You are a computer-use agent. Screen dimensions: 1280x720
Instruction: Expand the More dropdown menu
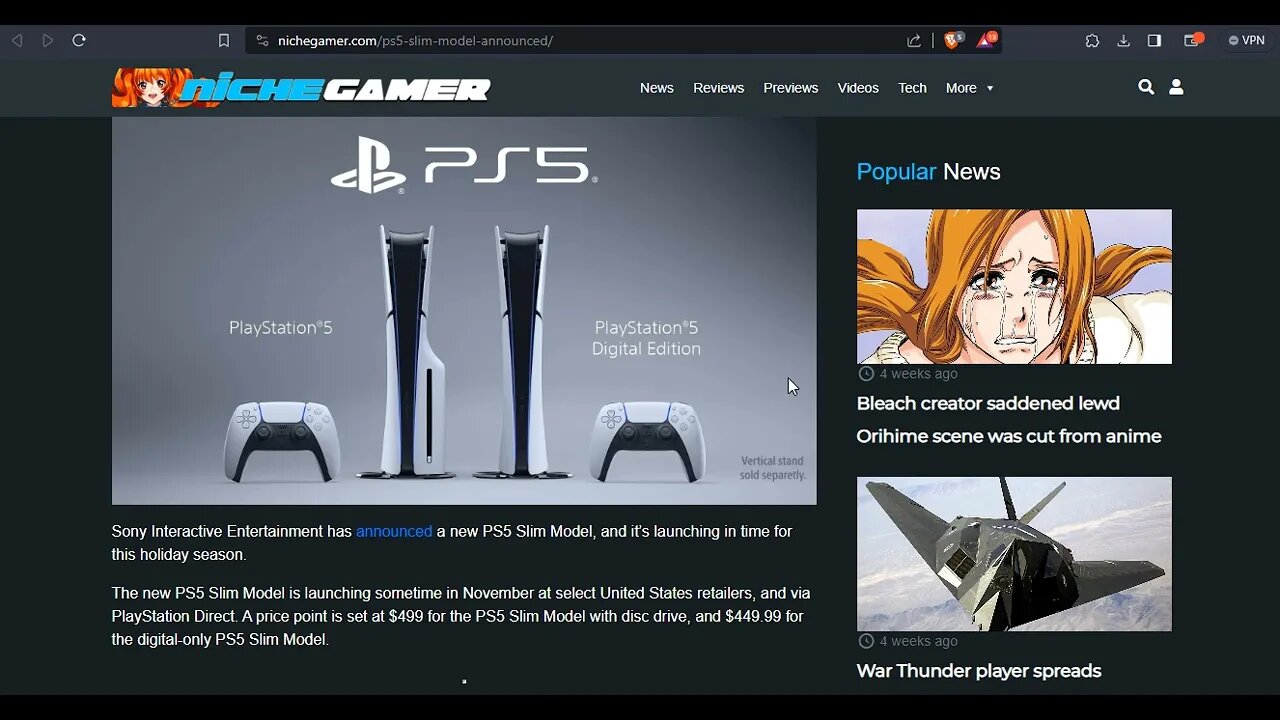(x=970, y=88)
